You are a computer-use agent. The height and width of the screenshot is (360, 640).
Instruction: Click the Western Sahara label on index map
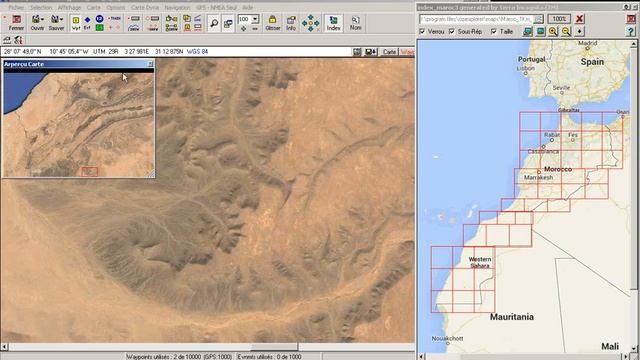480,262
